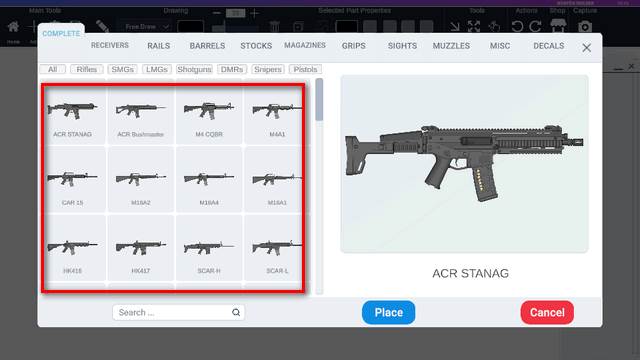The height and width of the screenshot is (360, 640).
Task: Filter the list by SMGs
Action: click(x=122, y=69)
